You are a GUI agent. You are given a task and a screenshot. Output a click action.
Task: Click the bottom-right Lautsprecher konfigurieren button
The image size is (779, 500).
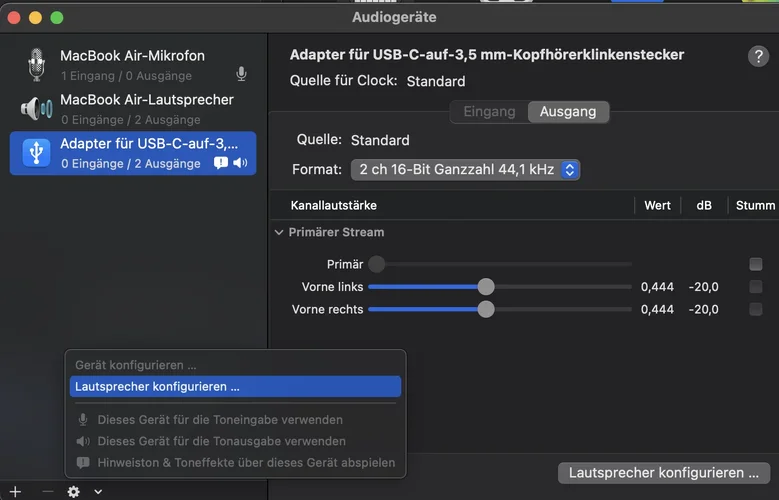pos(663,472)
